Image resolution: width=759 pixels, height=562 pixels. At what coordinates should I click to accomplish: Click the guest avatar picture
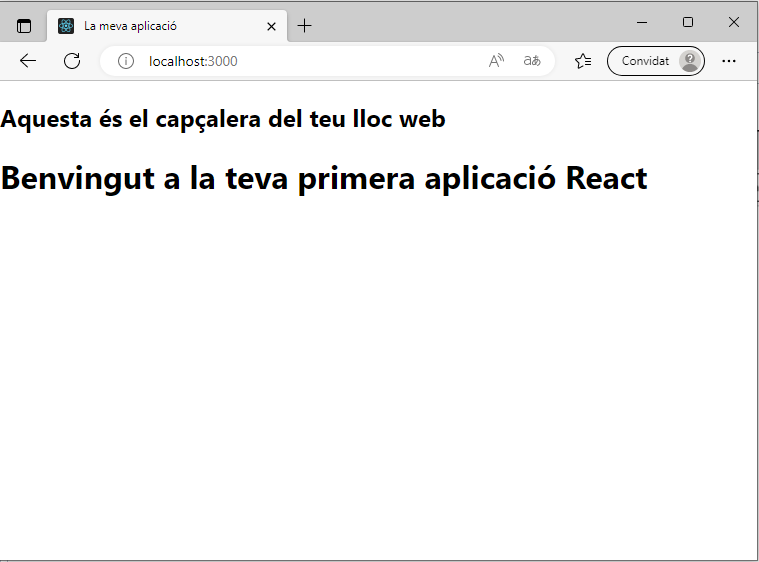point(689,61)
